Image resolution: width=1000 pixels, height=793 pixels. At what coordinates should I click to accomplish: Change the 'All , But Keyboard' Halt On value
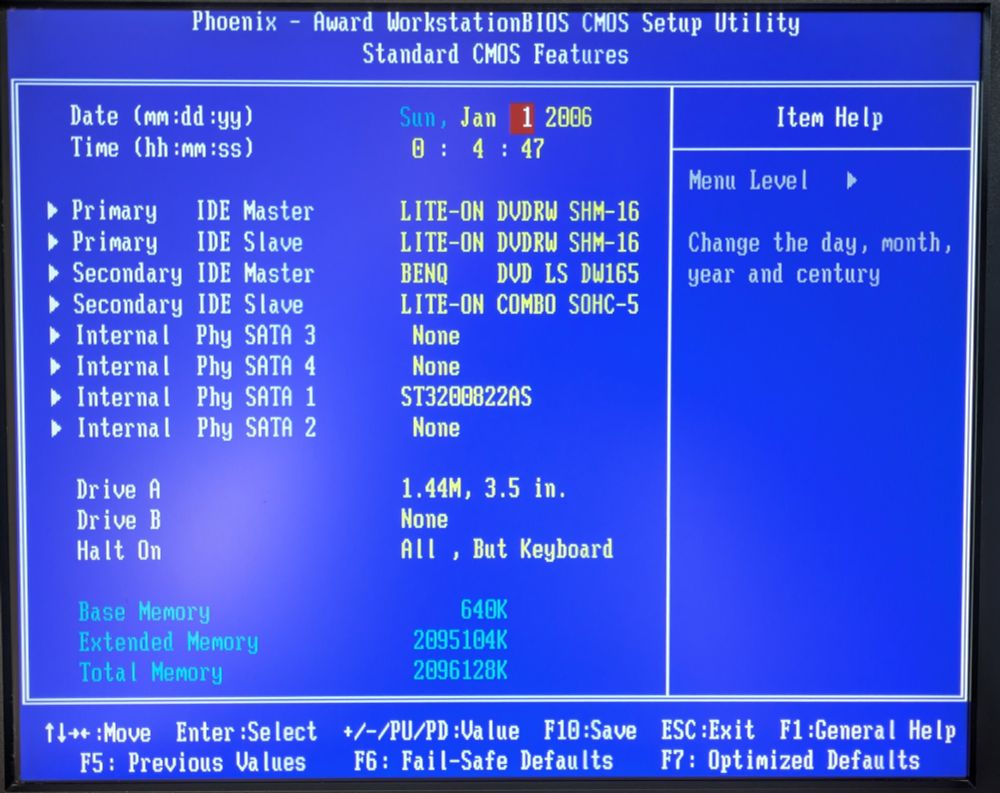[507, 549]
